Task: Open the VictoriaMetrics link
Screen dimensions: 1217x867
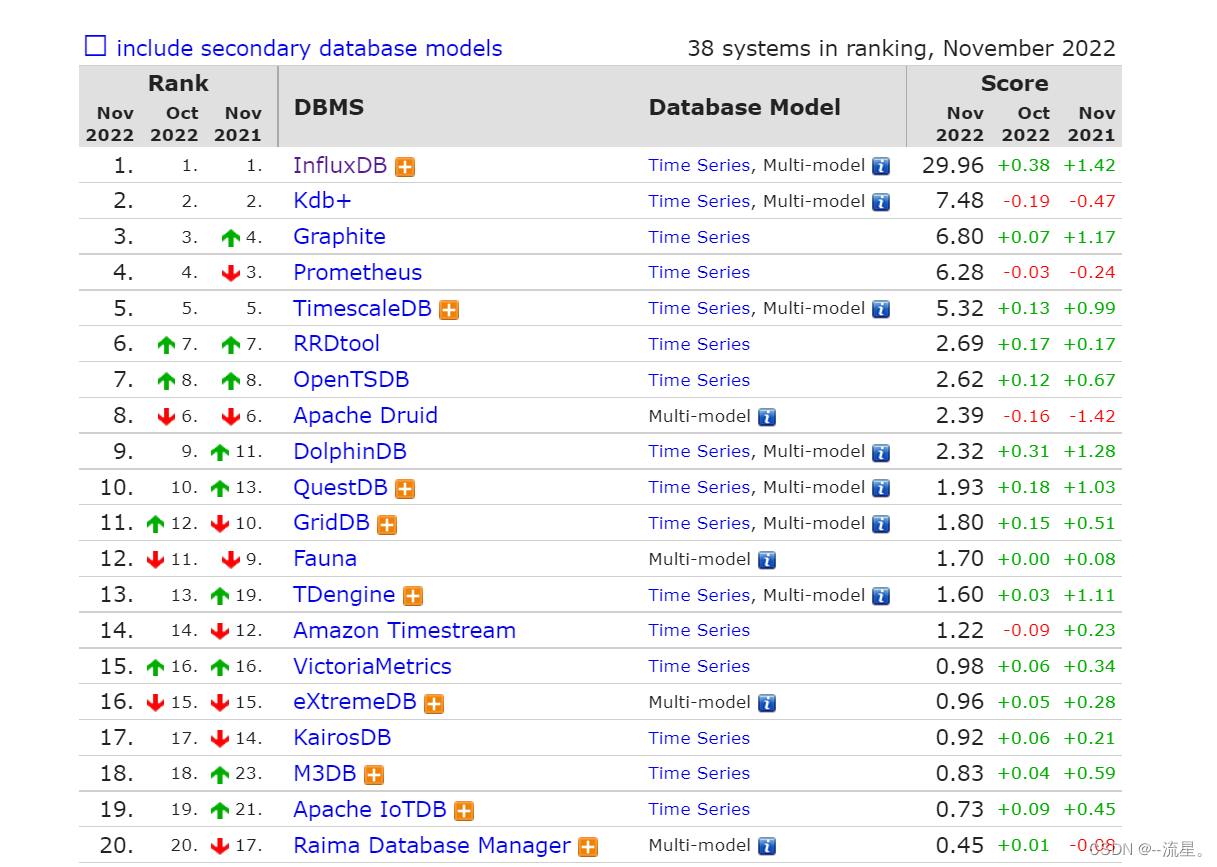Action: (x=372, y=667)
